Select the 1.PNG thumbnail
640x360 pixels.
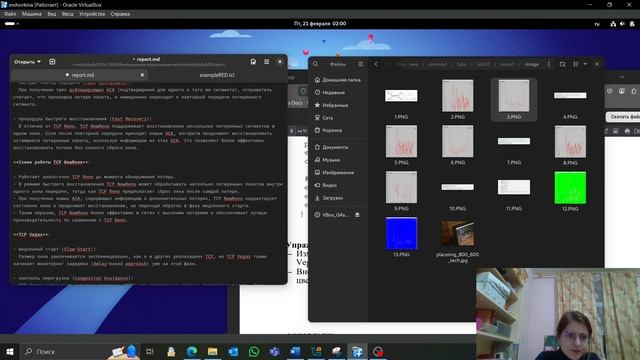(401, 96)
